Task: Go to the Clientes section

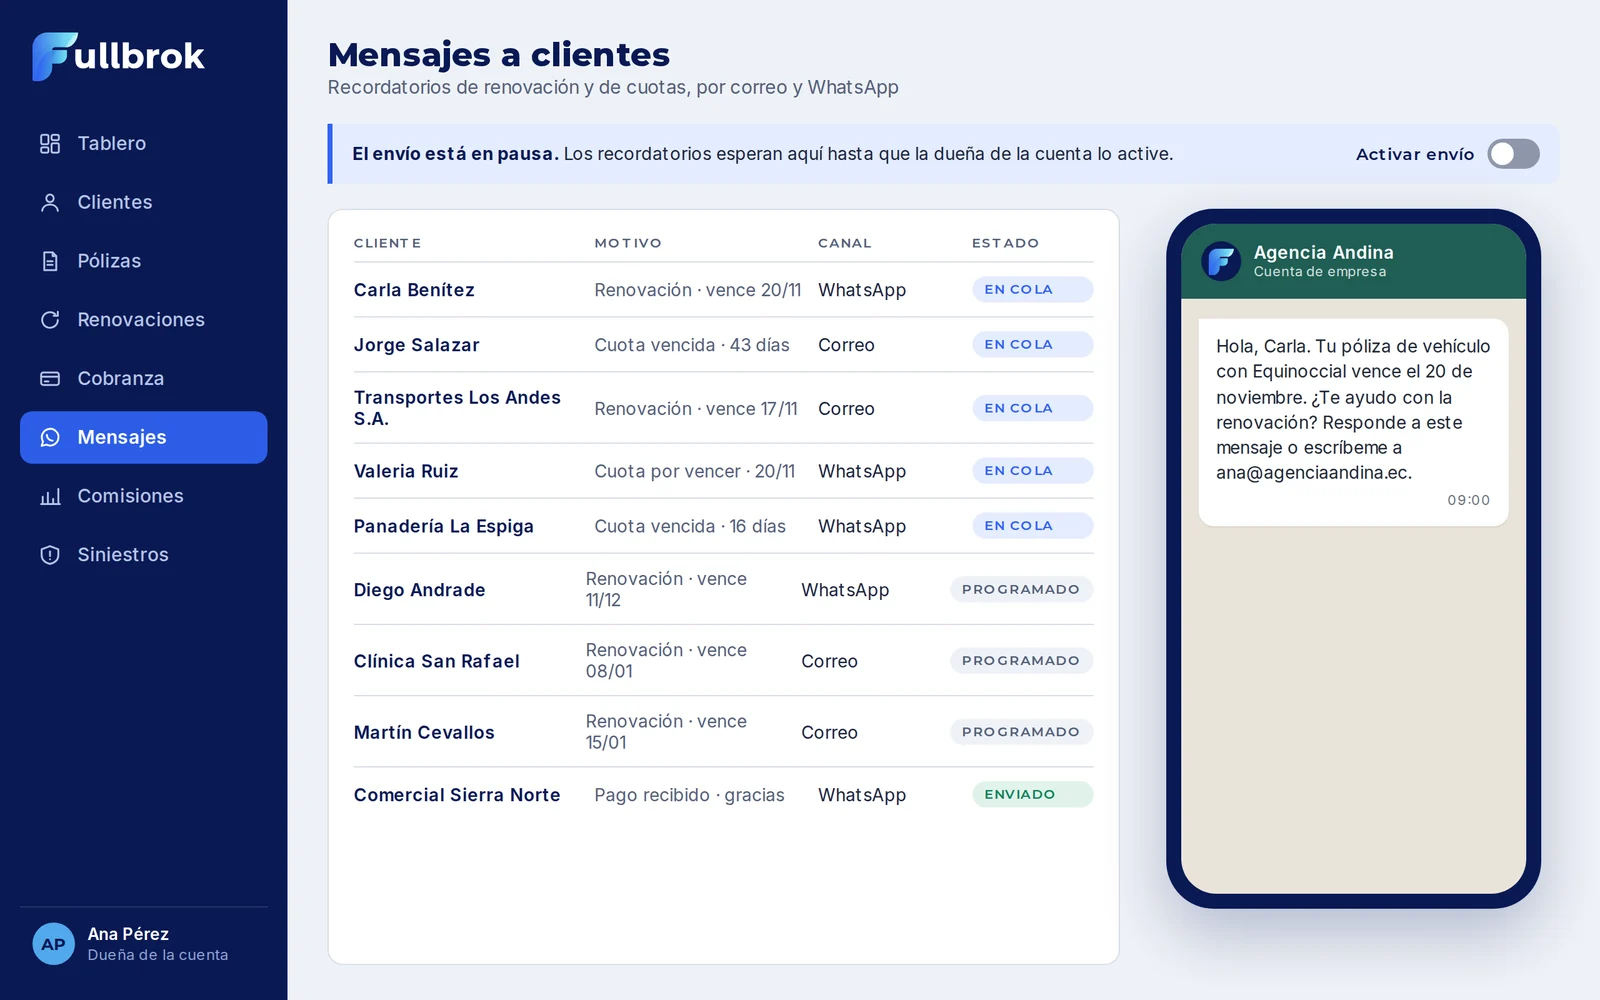Action: click(x=143, y=202)
